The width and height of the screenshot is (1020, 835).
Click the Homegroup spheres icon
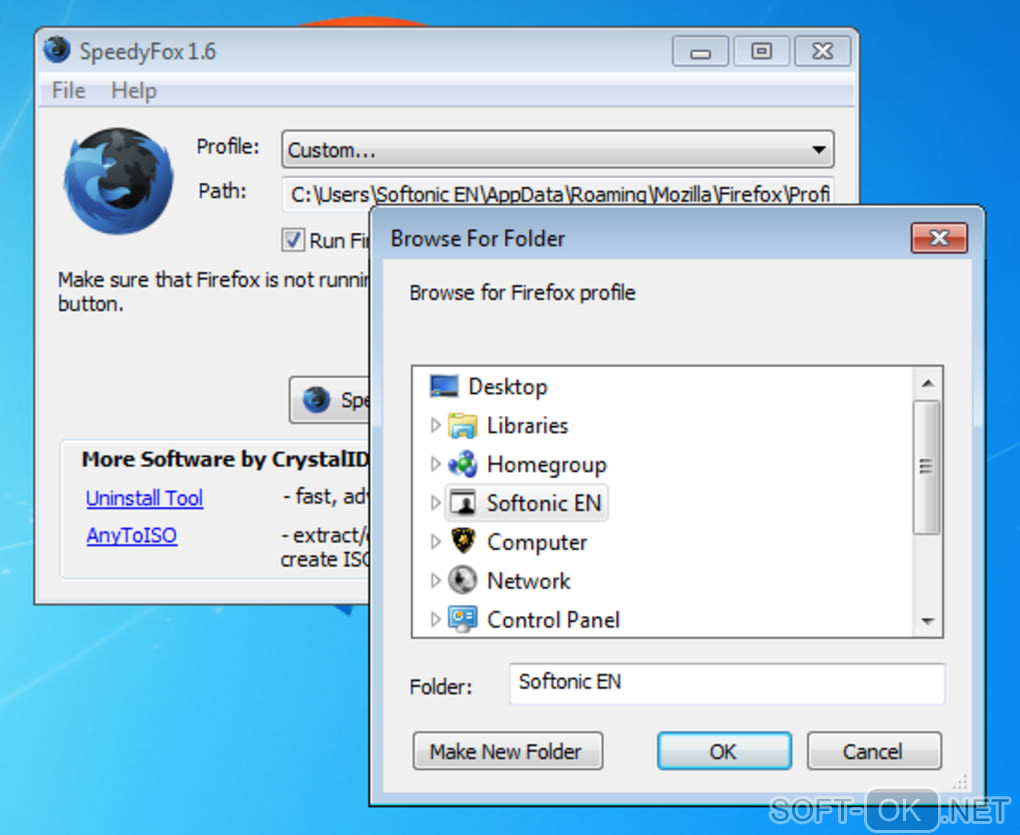coord(463,464)
